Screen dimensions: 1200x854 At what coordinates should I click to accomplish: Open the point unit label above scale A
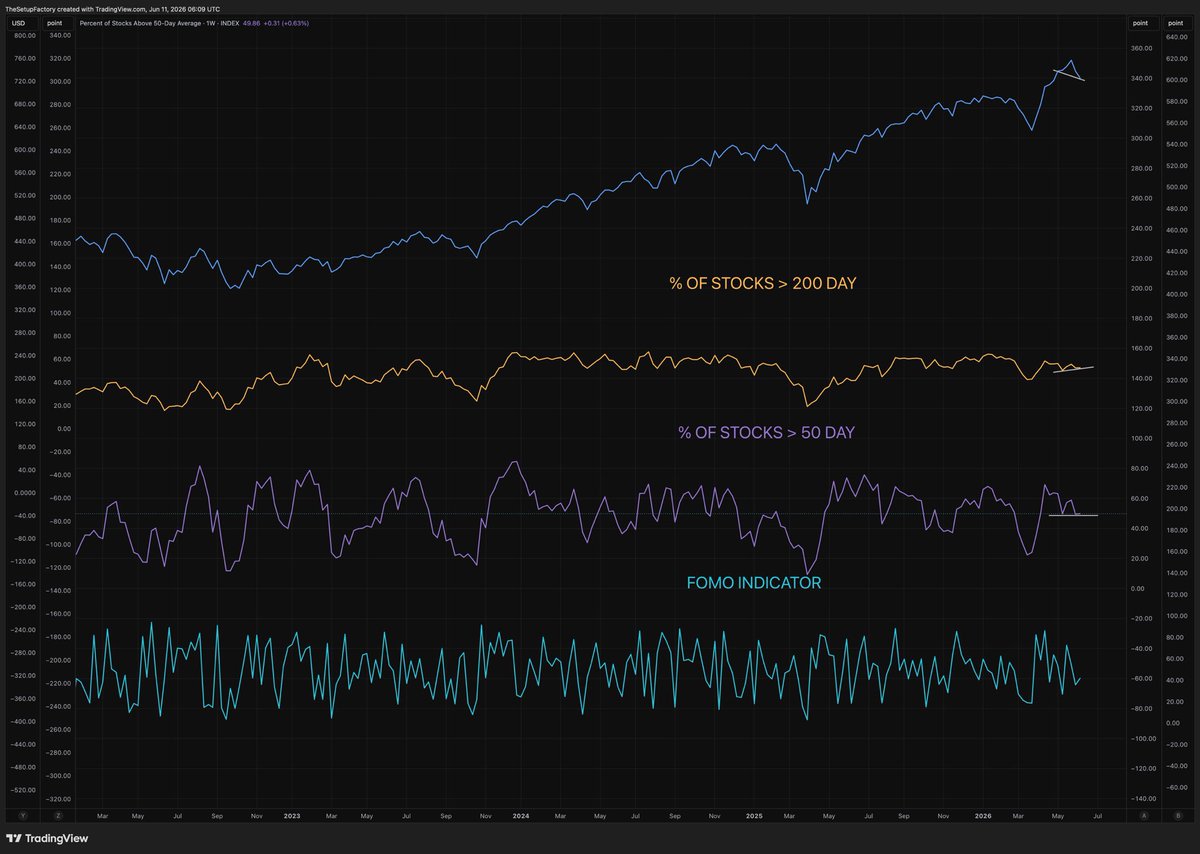coord(1142,21)
